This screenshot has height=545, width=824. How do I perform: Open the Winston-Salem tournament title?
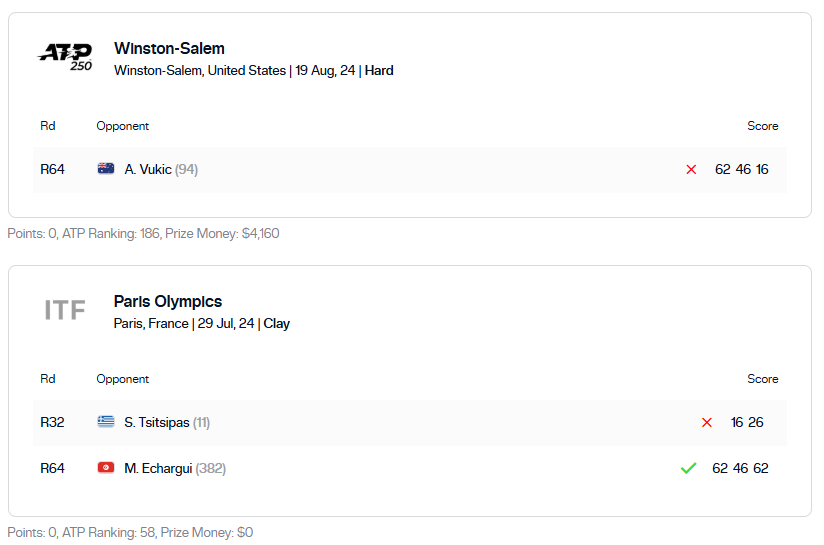[169, 48]
